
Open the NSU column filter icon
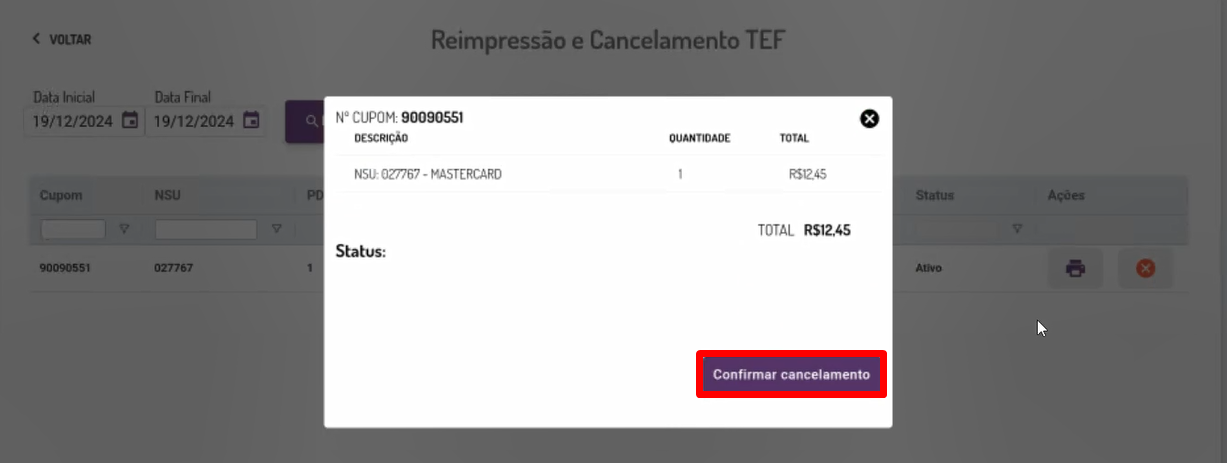(x=276, y=229)
